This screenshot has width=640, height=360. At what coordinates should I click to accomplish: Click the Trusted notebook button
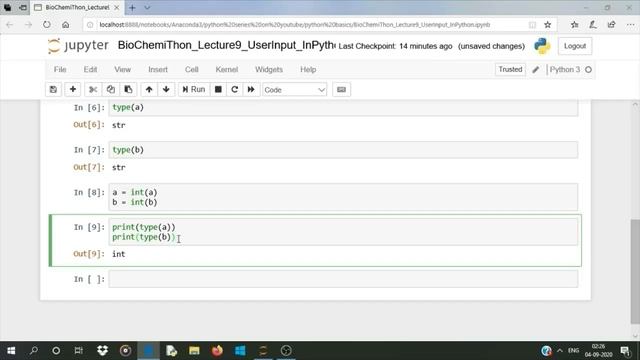tap(510, 69)
